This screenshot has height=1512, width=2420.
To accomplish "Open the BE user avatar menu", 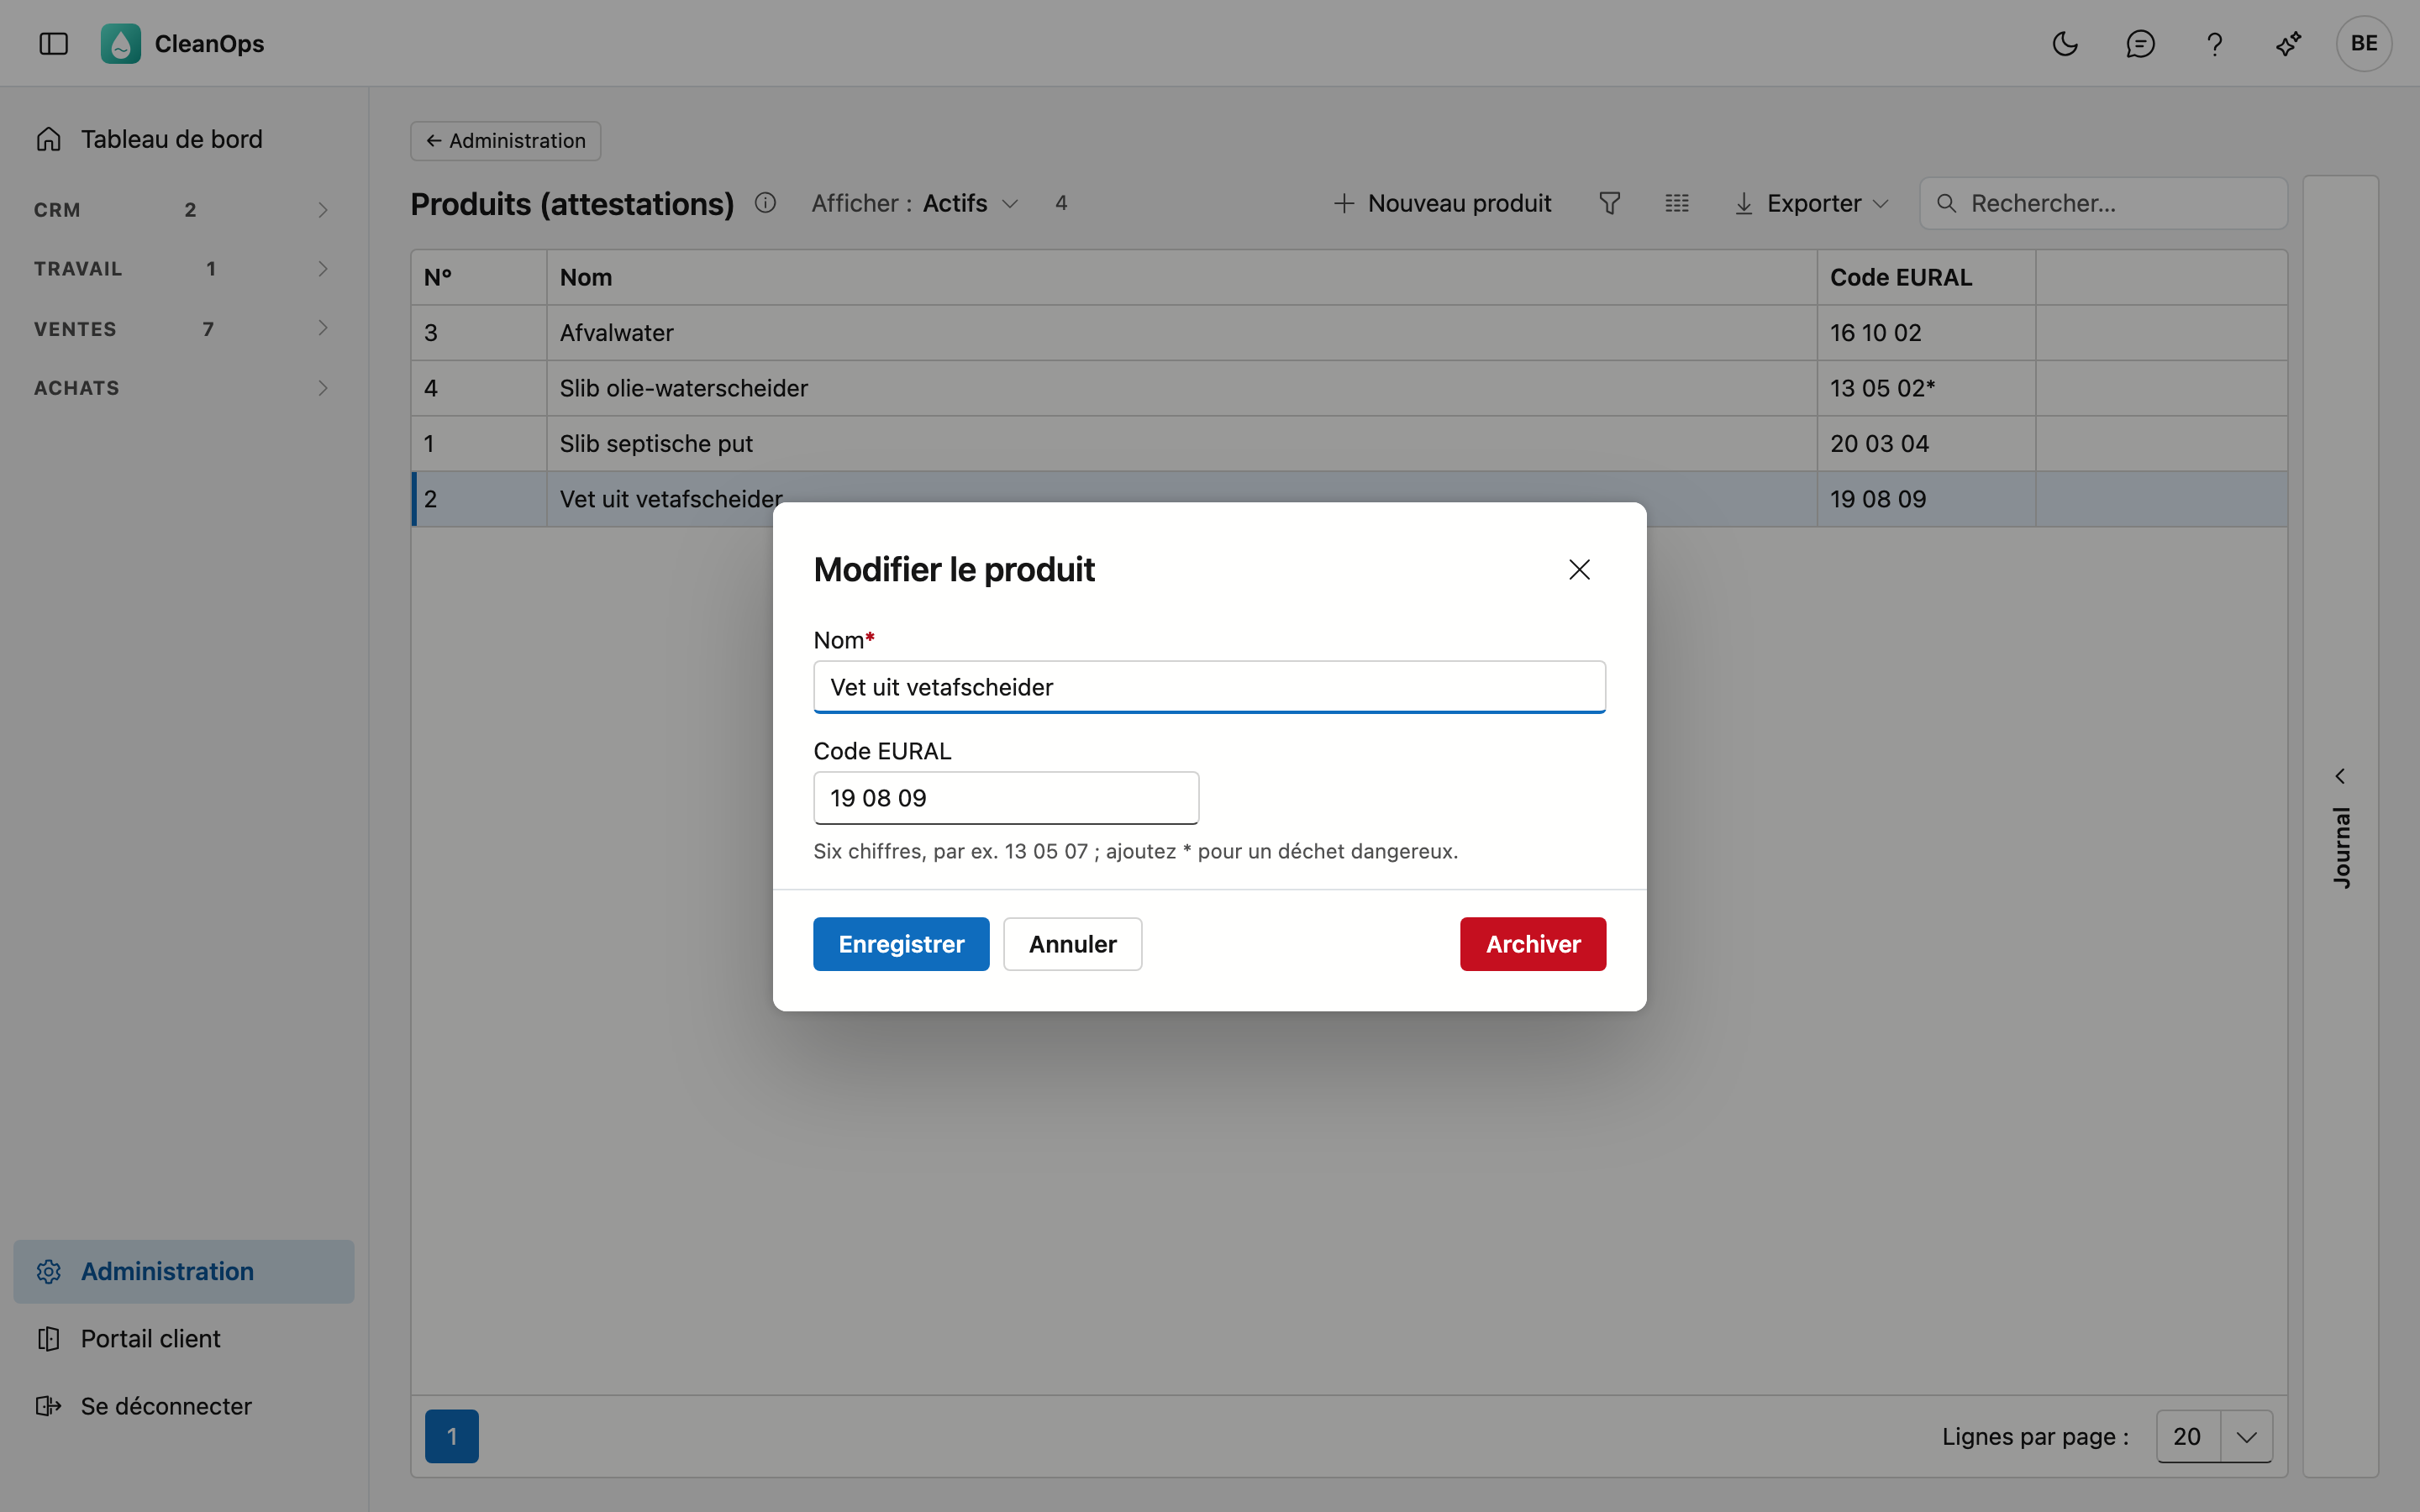I will coord(2364,43).
